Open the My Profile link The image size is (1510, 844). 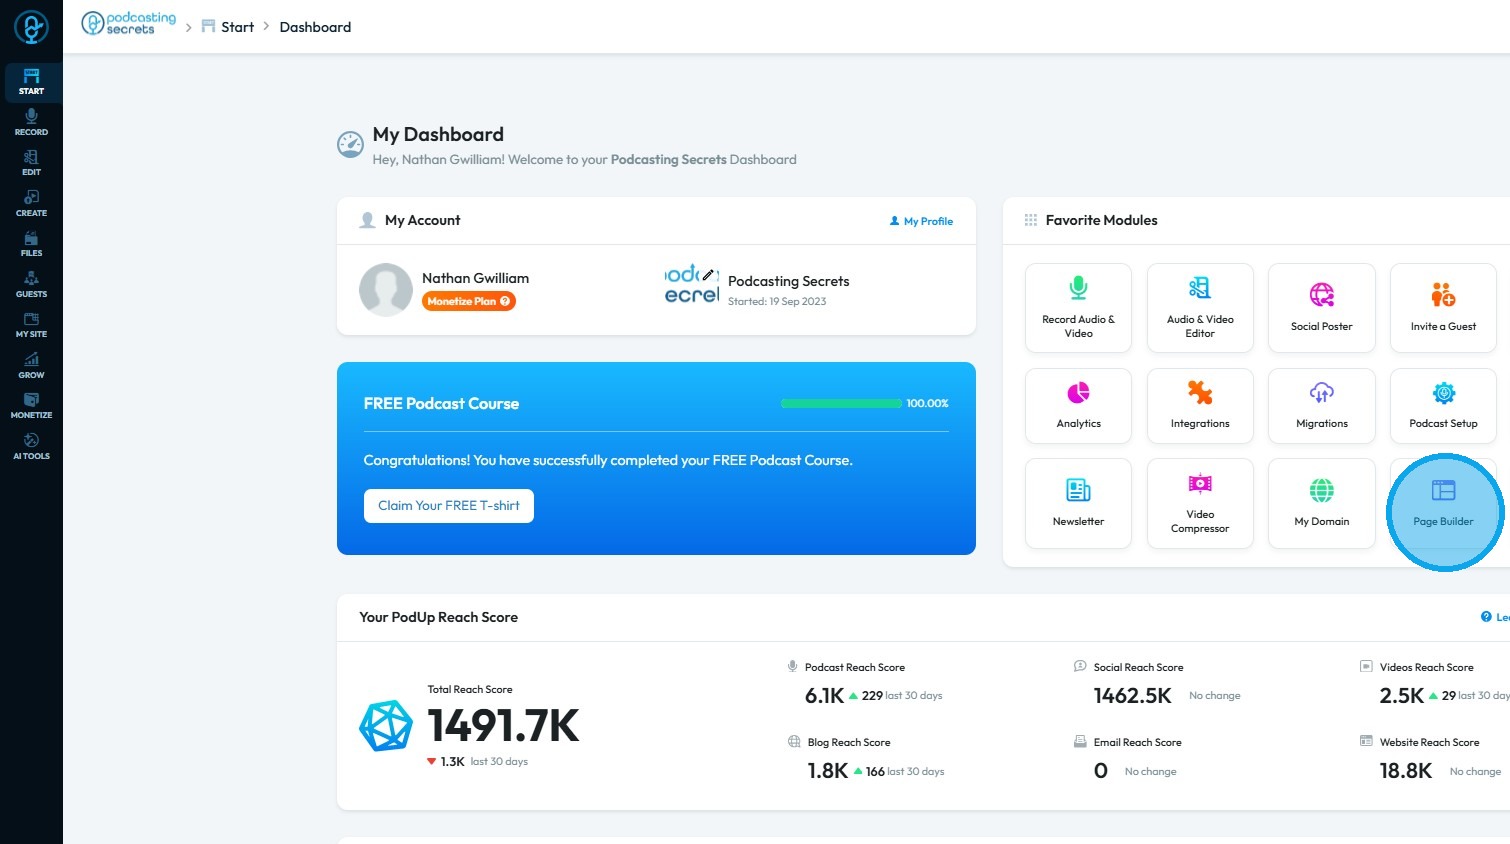(x=921, y=221)
